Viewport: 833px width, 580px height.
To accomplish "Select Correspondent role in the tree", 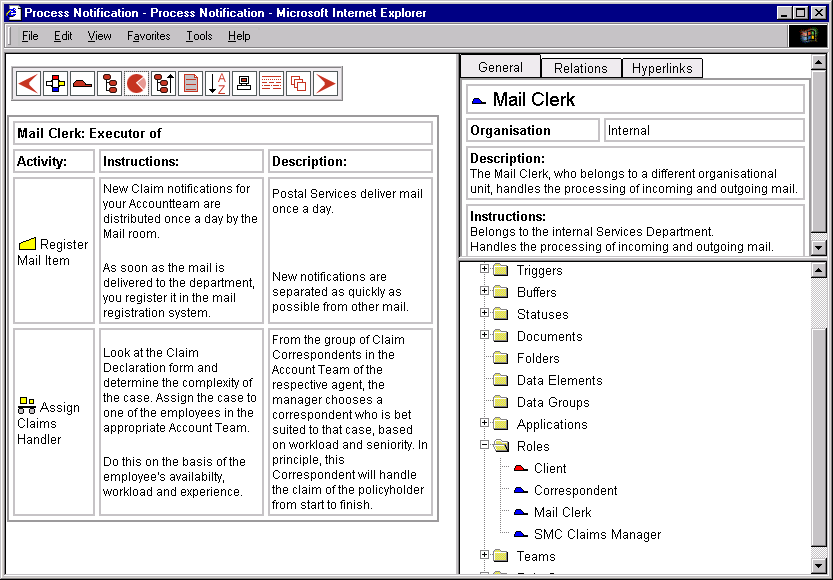I will [575, 490].
